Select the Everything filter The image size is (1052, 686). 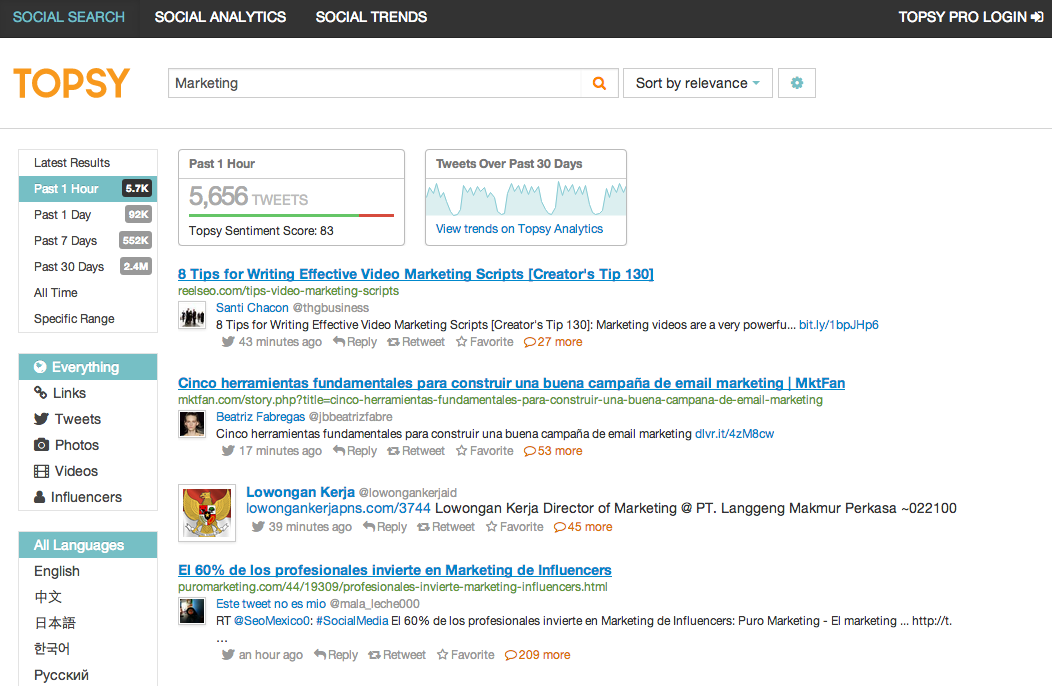88,367
